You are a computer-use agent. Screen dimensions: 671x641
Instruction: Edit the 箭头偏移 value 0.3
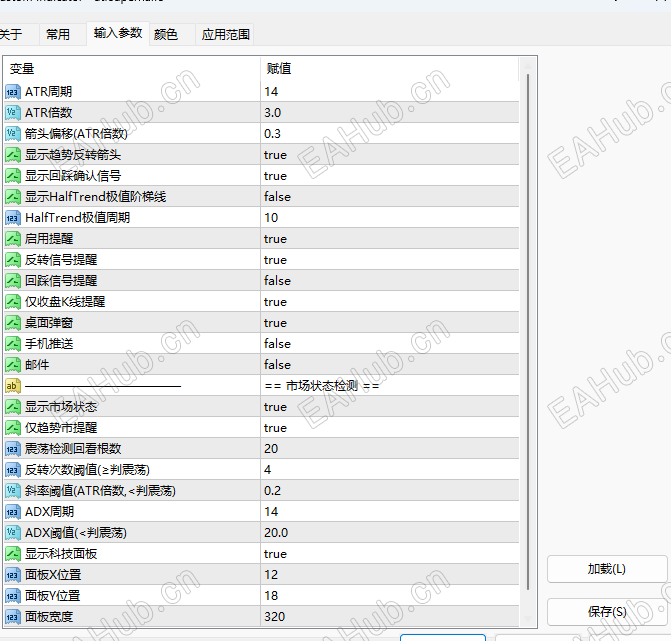click(x=389, y=134)
